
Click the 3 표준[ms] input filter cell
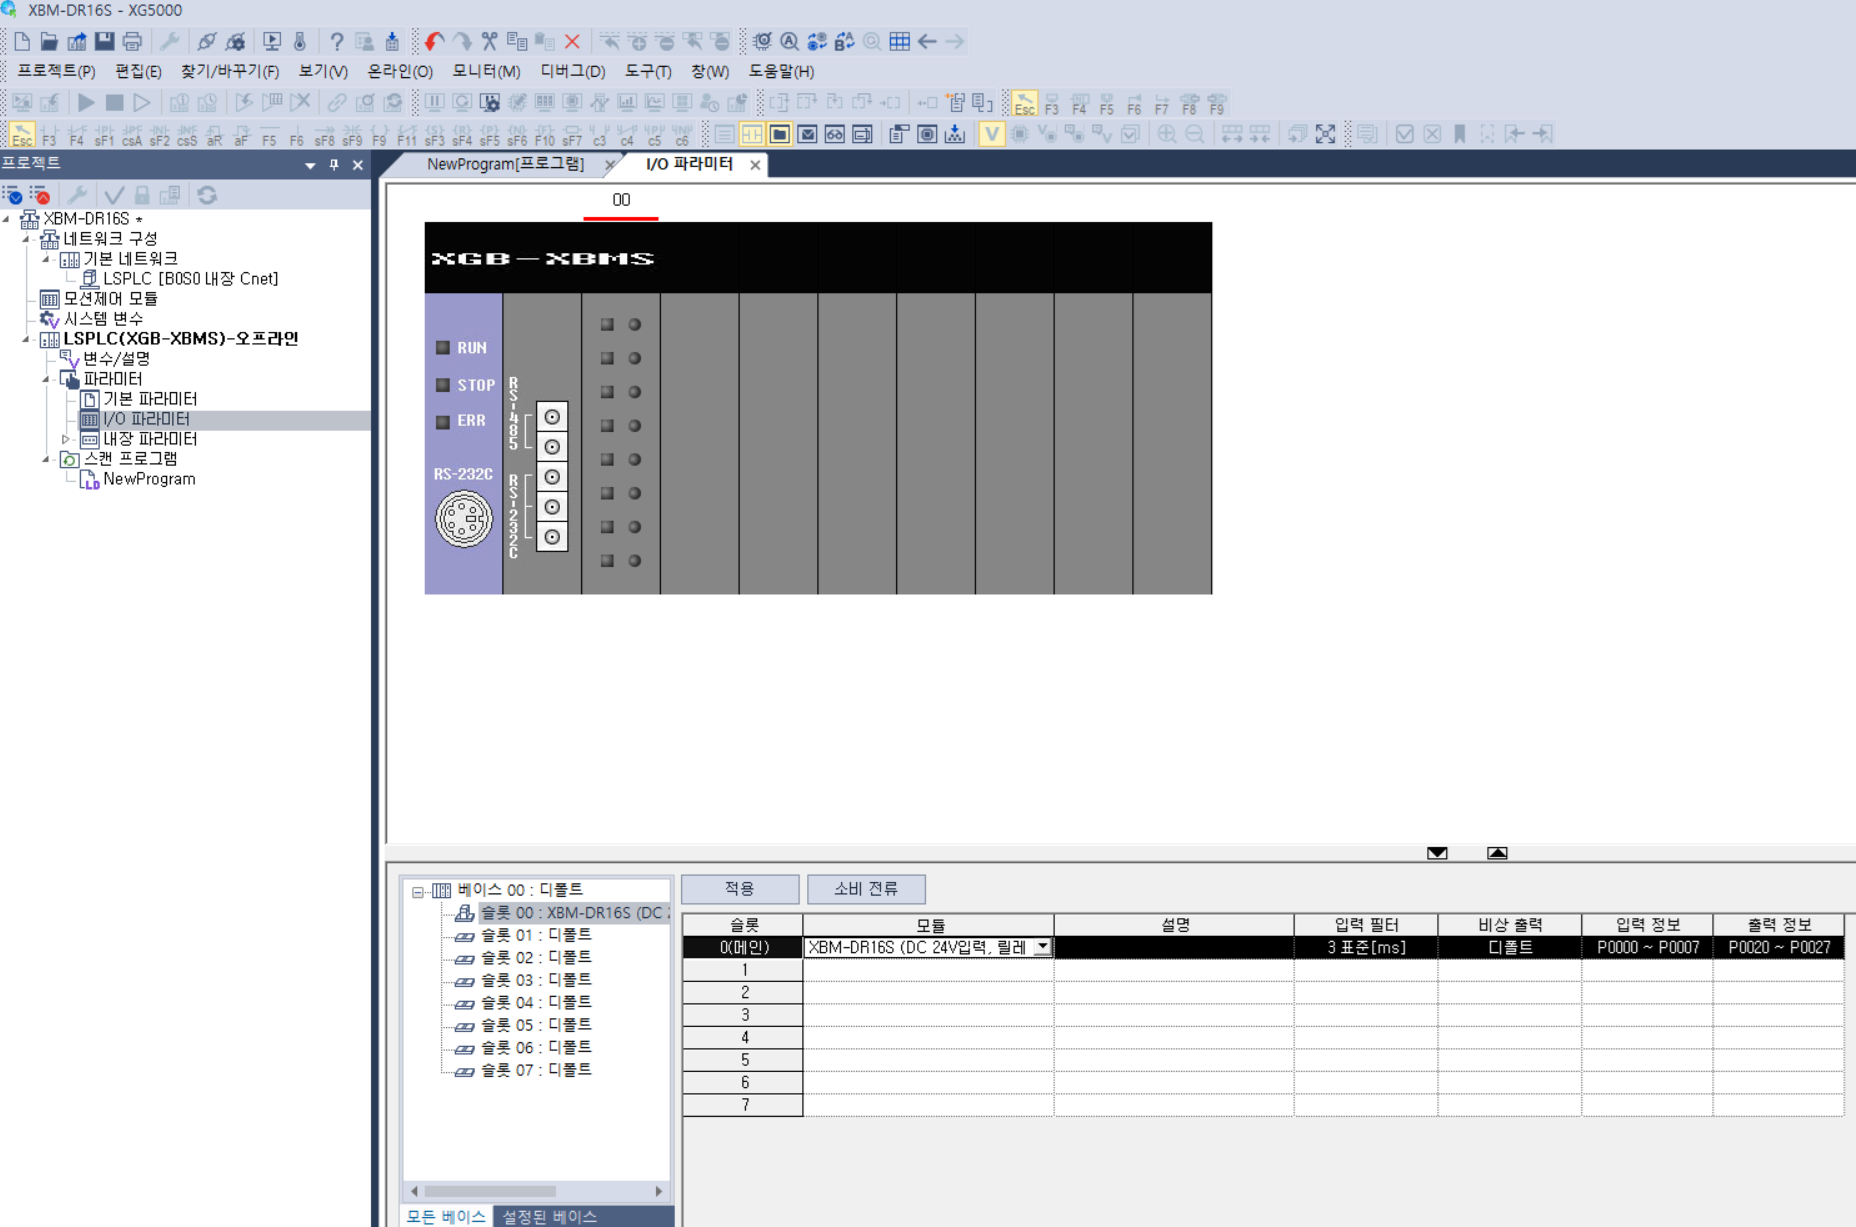click(1366, 947)
